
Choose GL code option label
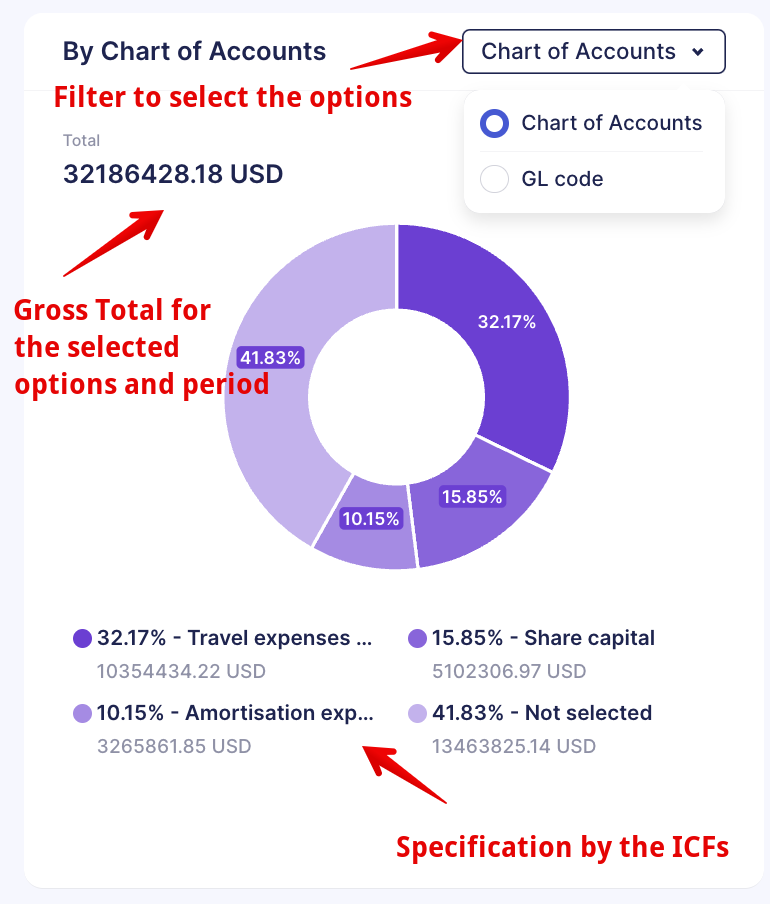[x=562, y=179]
